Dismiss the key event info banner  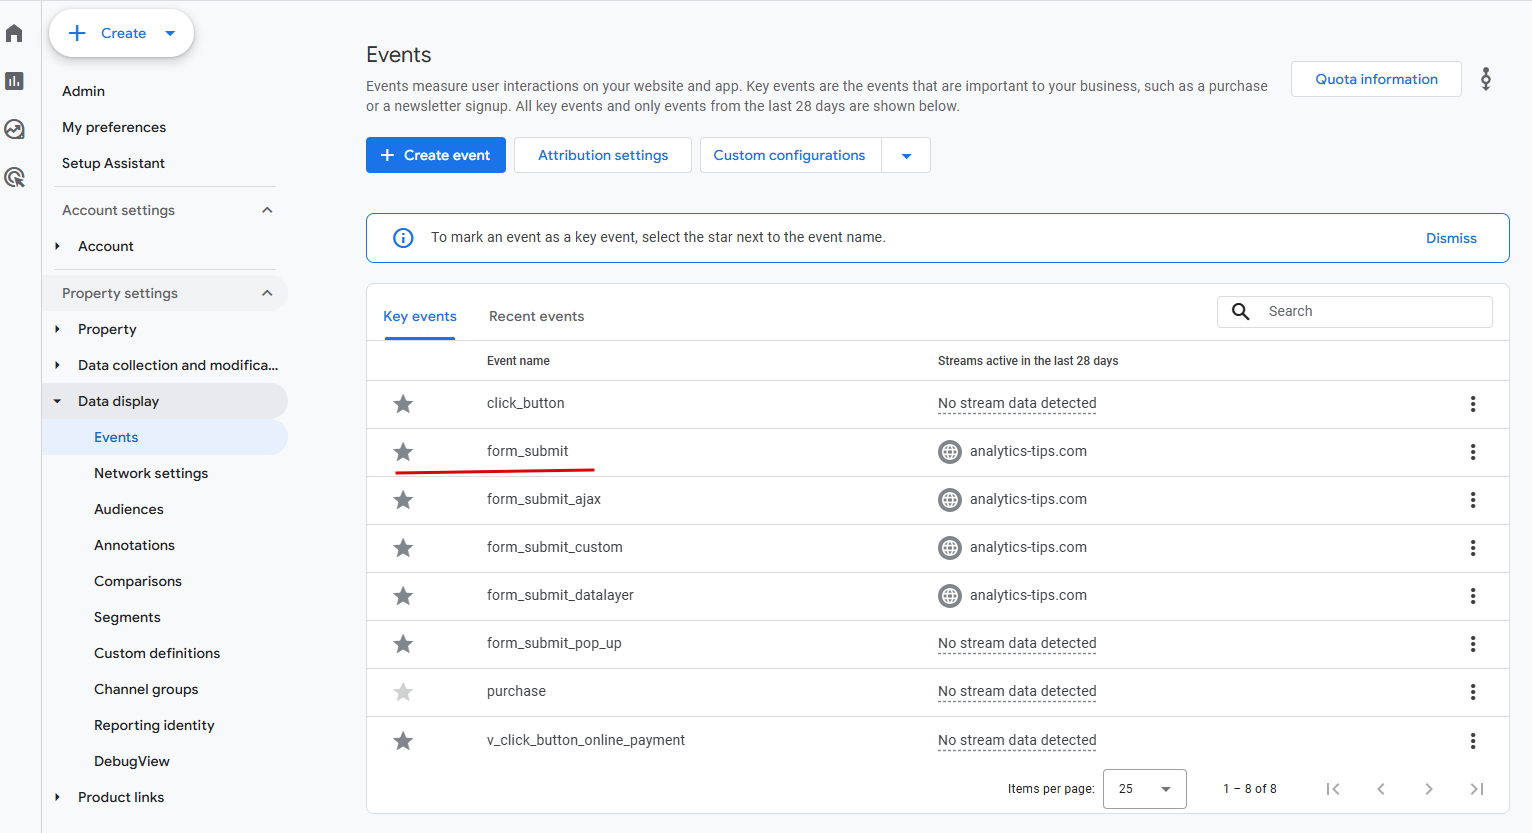click(1450, 238)
